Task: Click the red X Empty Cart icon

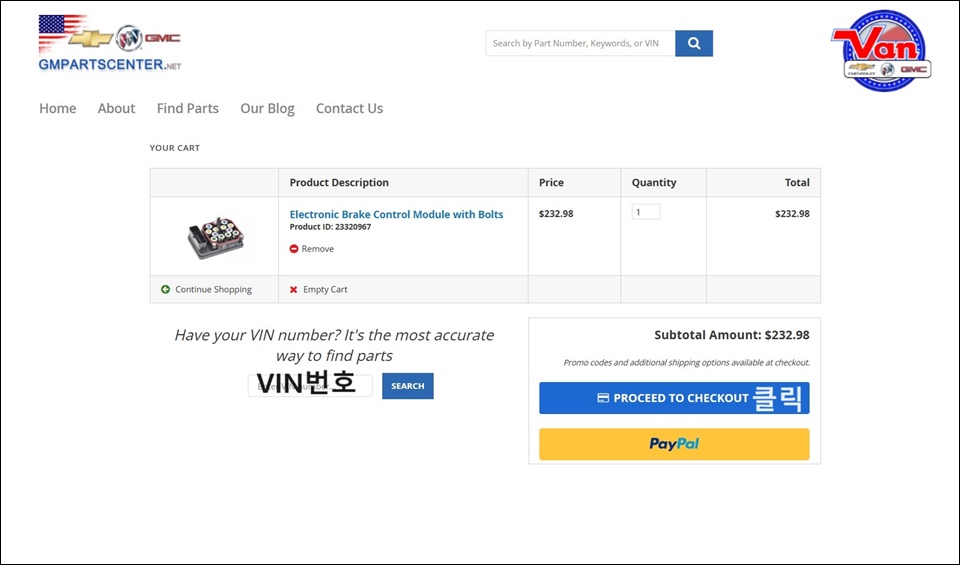Action: click(294, 290)
